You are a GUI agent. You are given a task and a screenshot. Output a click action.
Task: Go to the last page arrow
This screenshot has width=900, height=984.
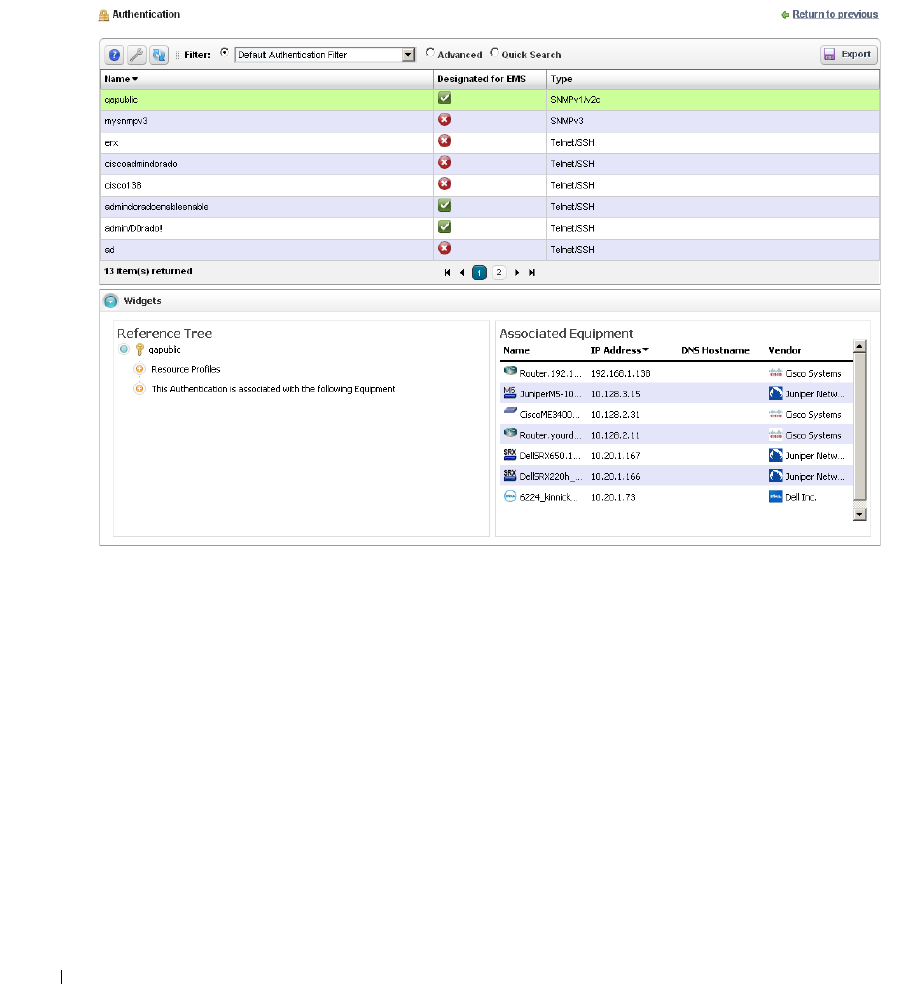click(x=532, y=272)
